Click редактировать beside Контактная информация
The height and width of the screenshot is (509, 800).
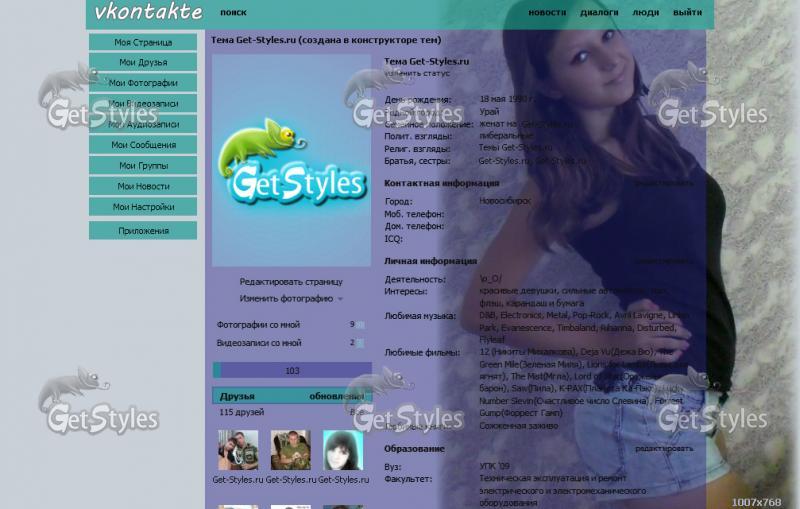pyautogui.click(x=664, y=183)
